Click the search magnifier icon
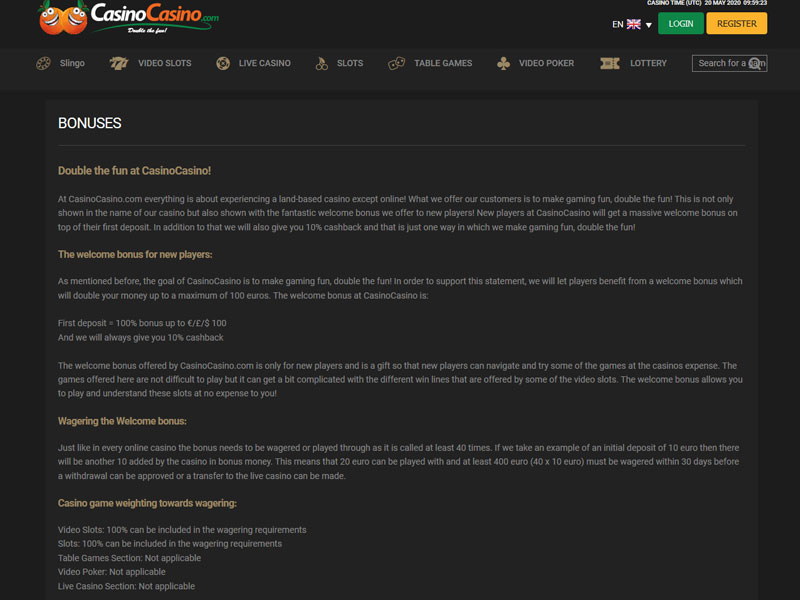 (x=755, y=63)
